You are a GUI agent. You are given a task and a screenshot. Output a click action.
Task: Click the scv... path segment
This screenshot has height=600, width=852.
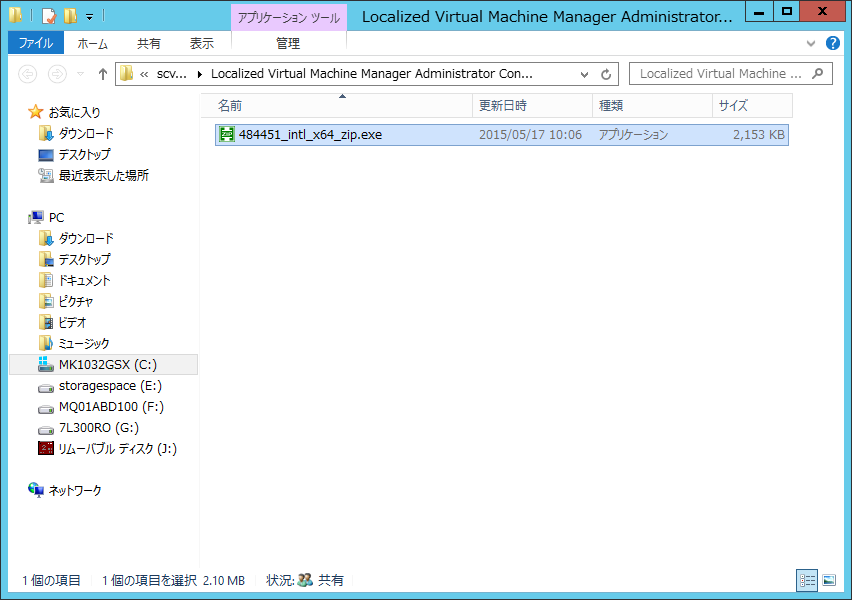click(171, 73)
